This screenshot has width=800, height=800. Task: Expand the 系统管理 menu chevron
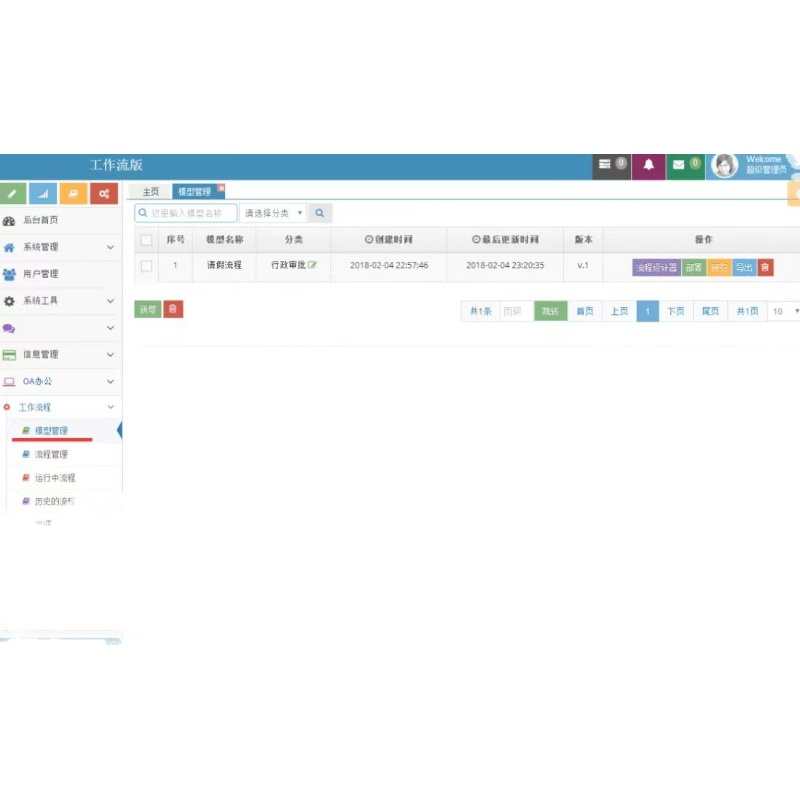pos(110,247)
